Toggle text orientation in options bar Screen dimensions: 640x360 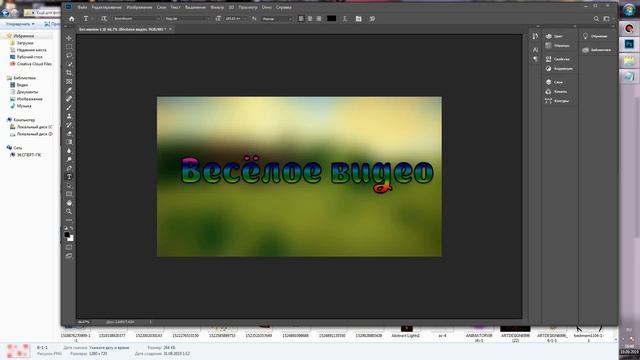[x=104, y=19]
